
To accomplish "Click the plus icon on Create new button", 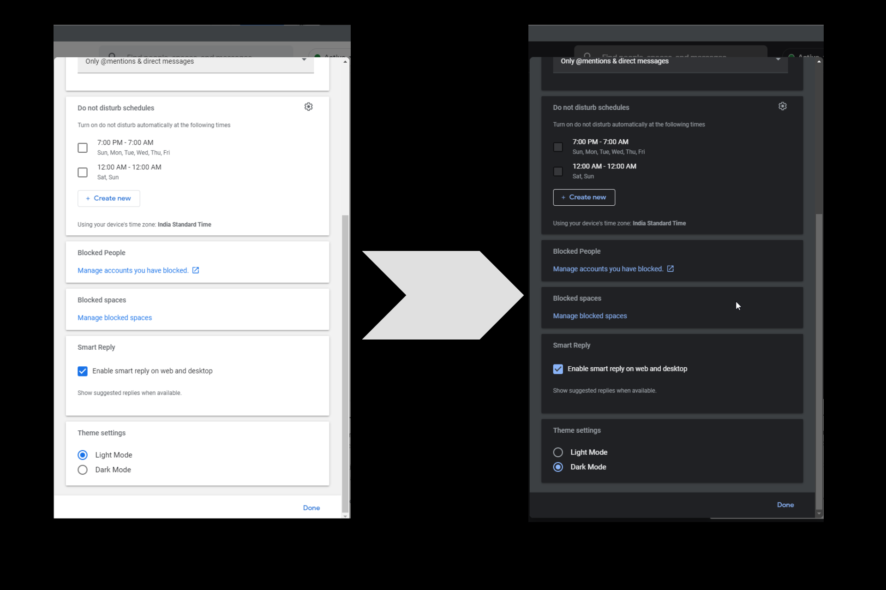I will (x=90, y=198).
